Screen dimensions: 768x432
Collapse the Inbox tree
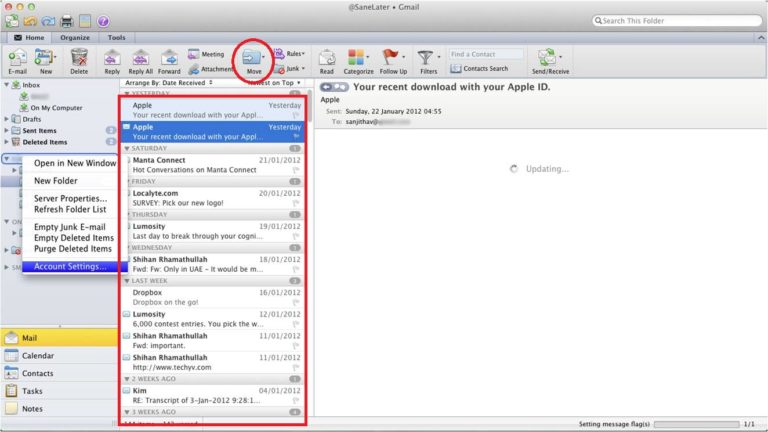pos(7,85)
